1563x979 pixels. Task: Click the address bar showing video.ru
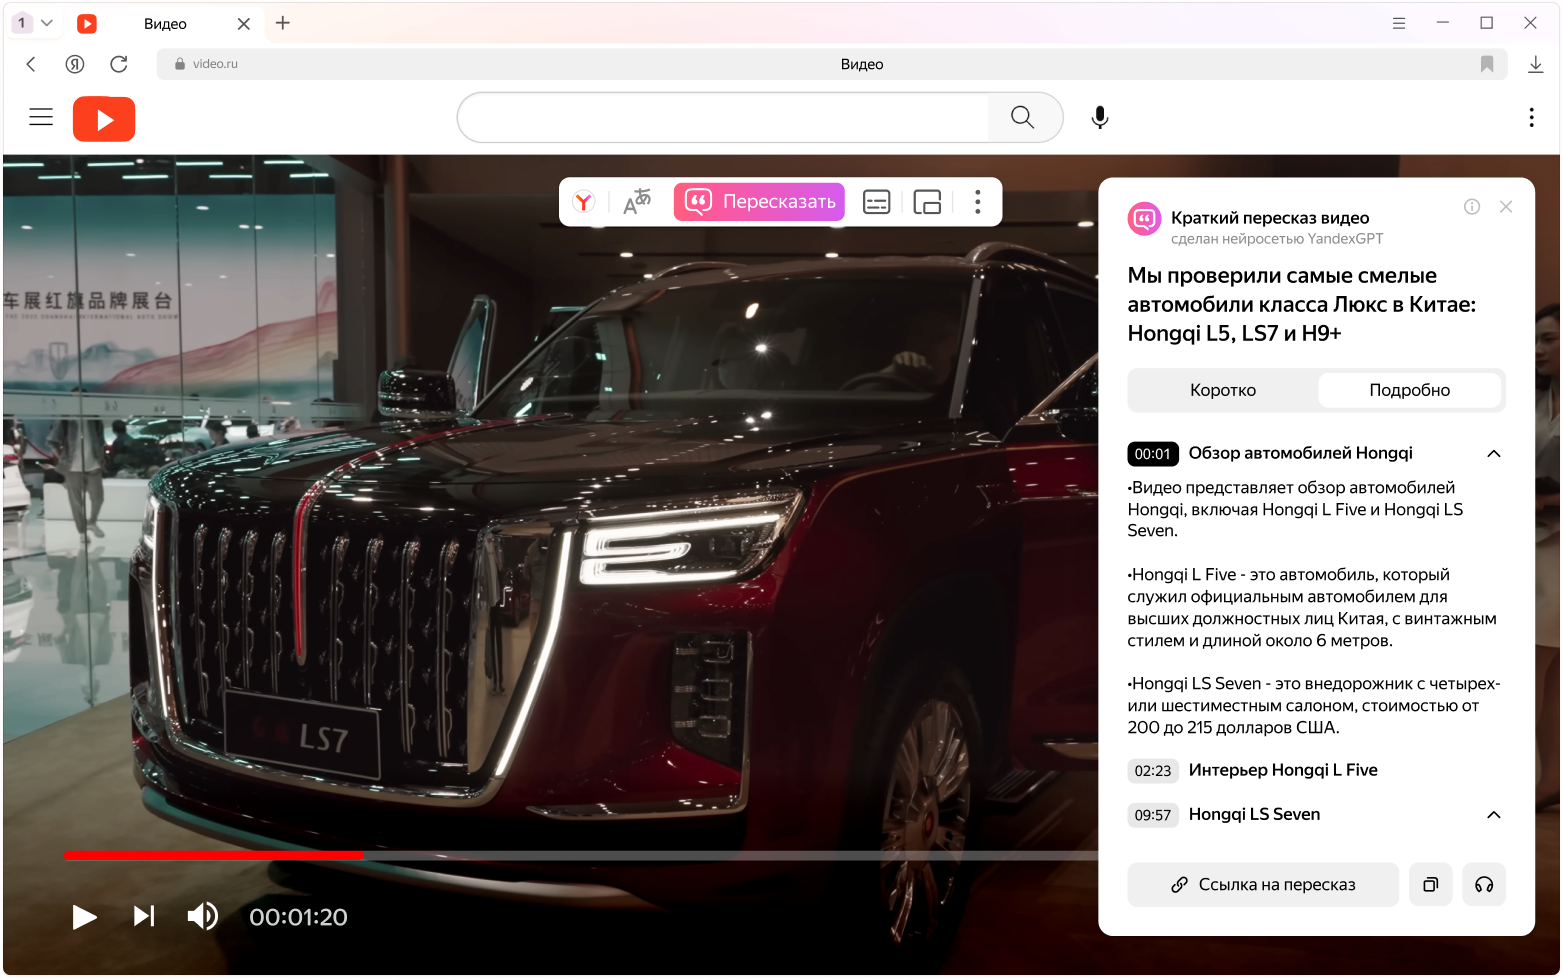coord(832,64)
